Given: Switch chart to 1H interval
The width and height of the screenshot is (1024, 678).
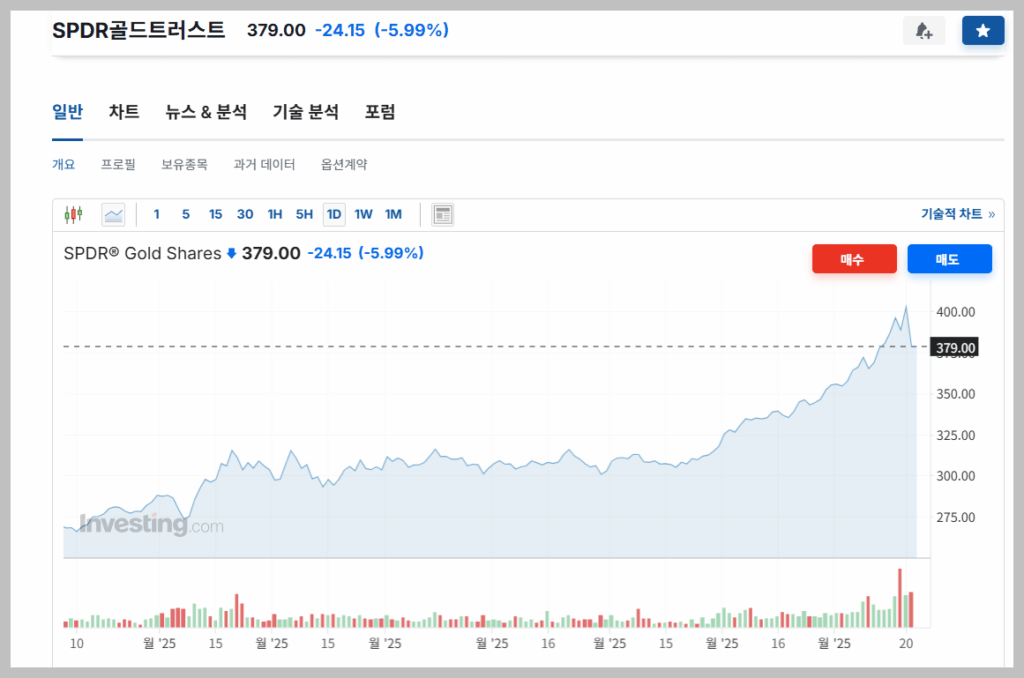Looking at the screenshot, I should pos(275,214).
